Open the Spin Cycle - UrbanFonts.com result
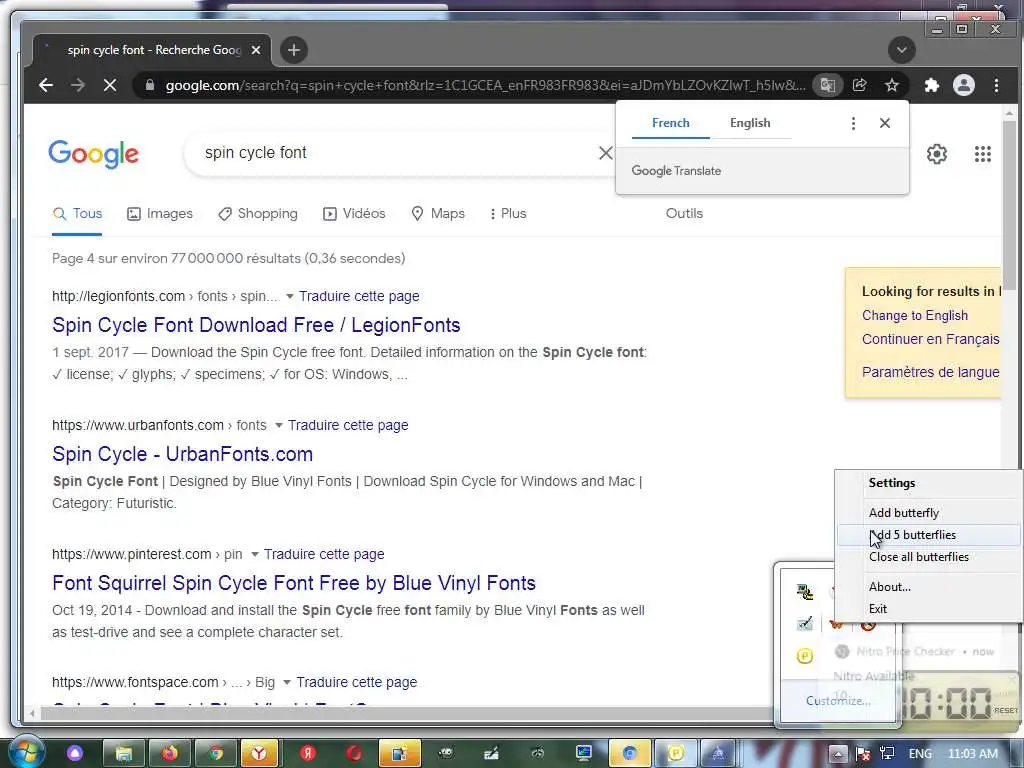 point(182,454)
